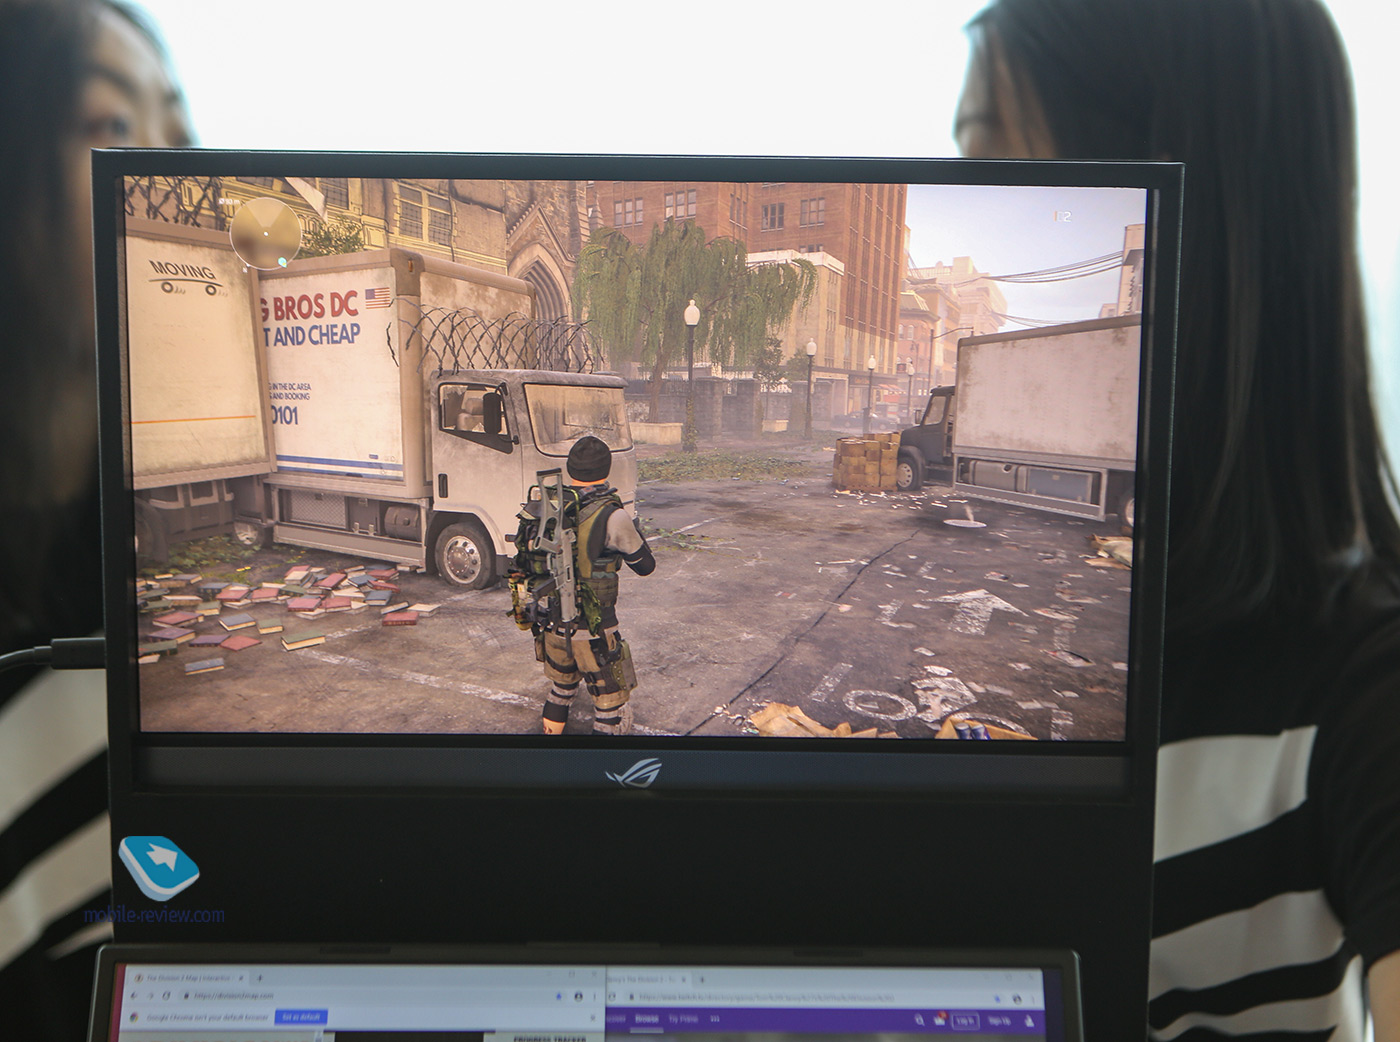Go back in the left Chrome window
The height and width of the screenshot is (1042, 1400).
click(134, 996)
